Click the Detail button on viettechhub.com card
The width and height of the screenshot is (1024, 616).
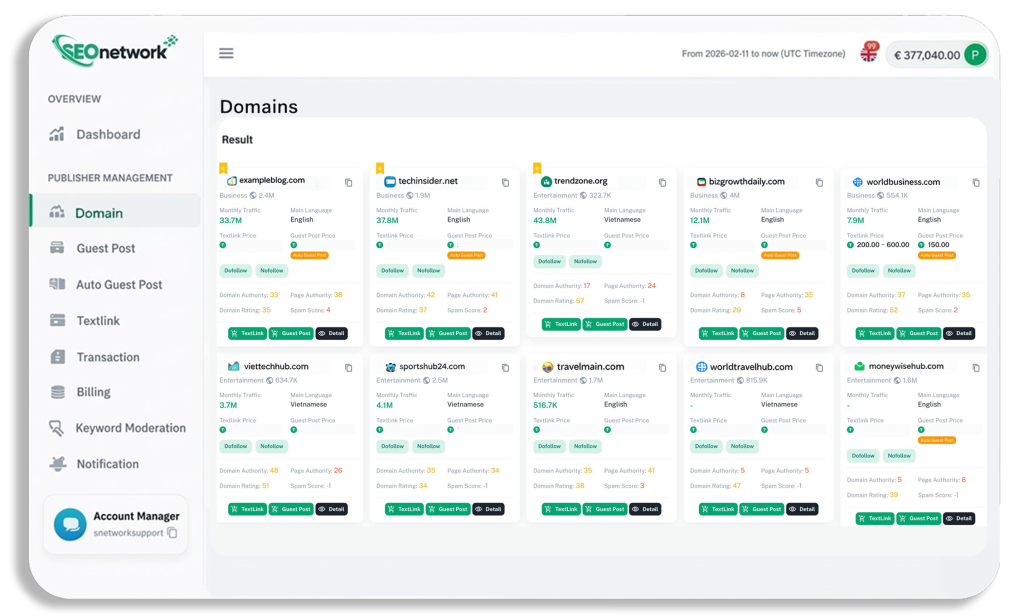tap(332, 509)
